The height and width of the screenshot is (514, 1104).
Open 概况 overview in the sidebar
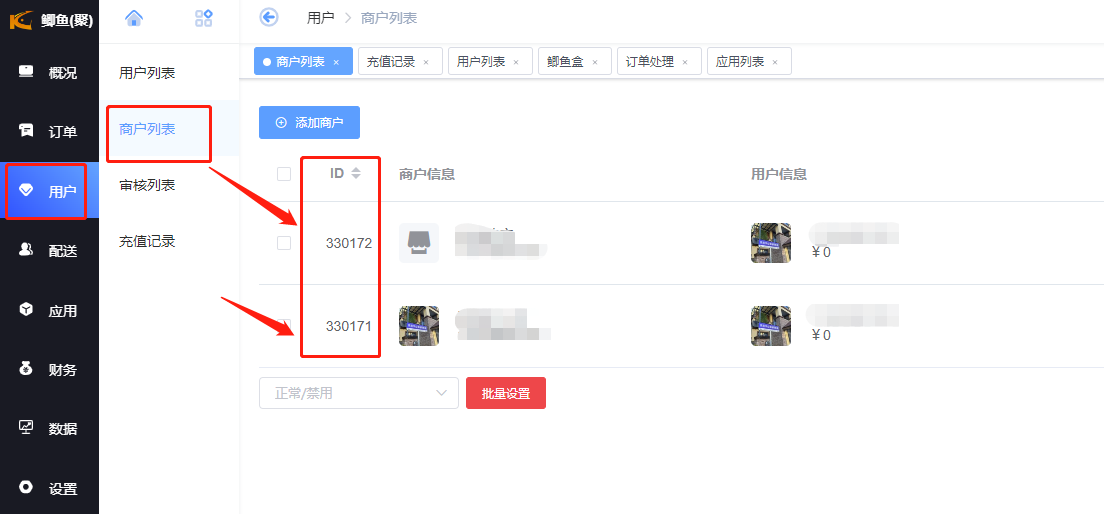click(x=50, y=73)
